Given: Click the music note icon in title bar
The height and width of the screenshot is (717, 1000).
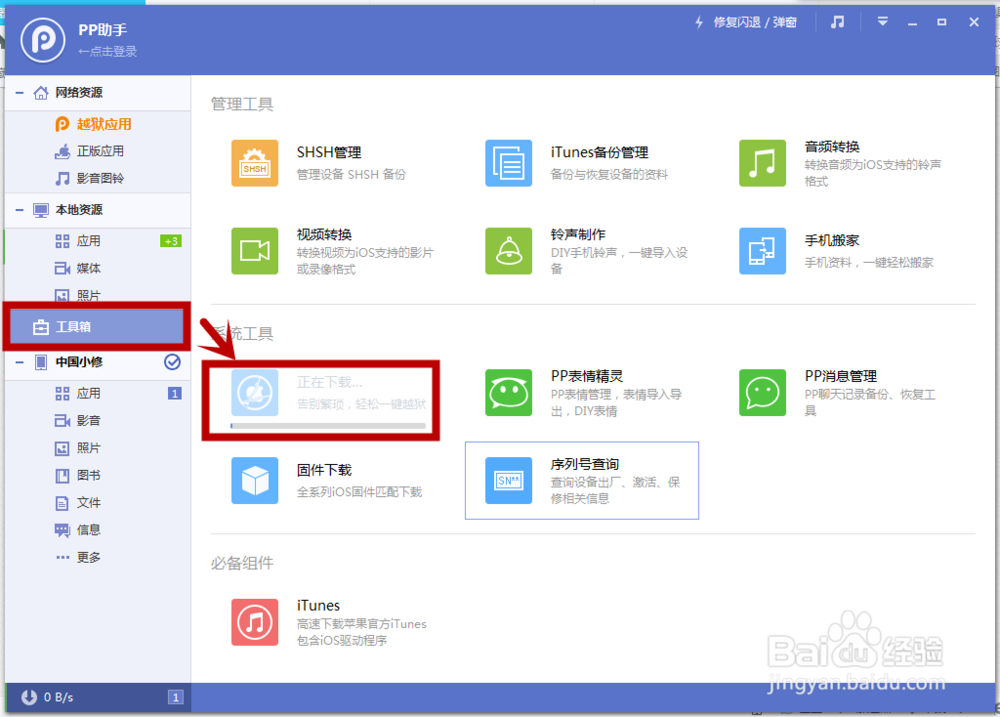Looking at the screenshot, I should 837,22.
